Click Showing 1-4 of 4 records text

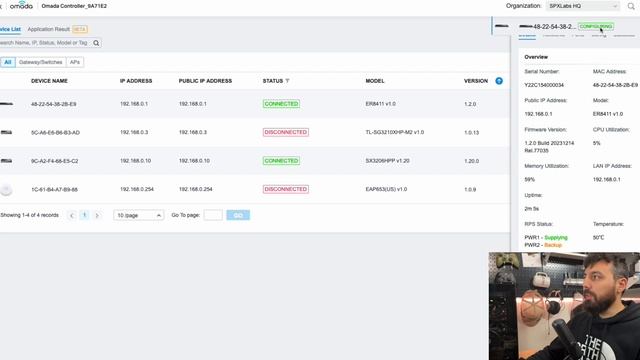tap(29, 215)
